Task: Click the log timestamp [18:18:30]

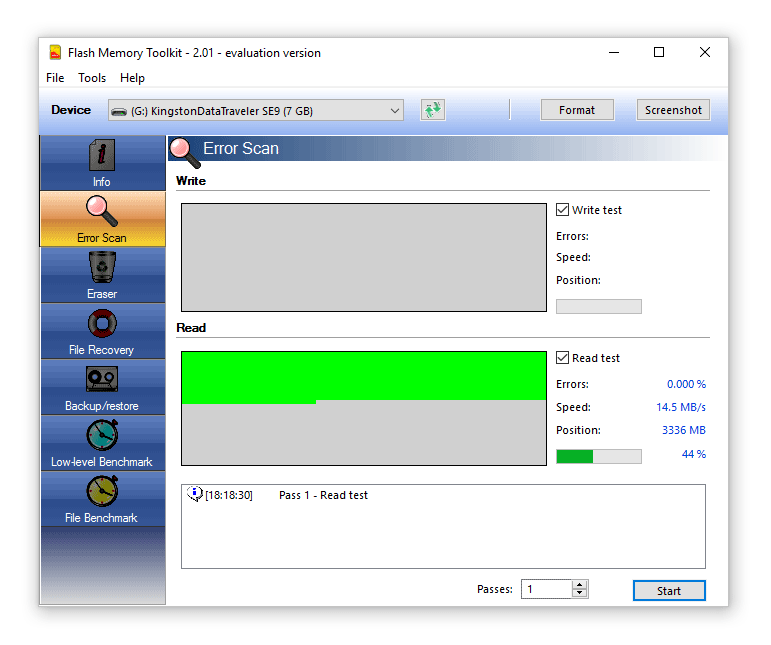Action: 229,495
